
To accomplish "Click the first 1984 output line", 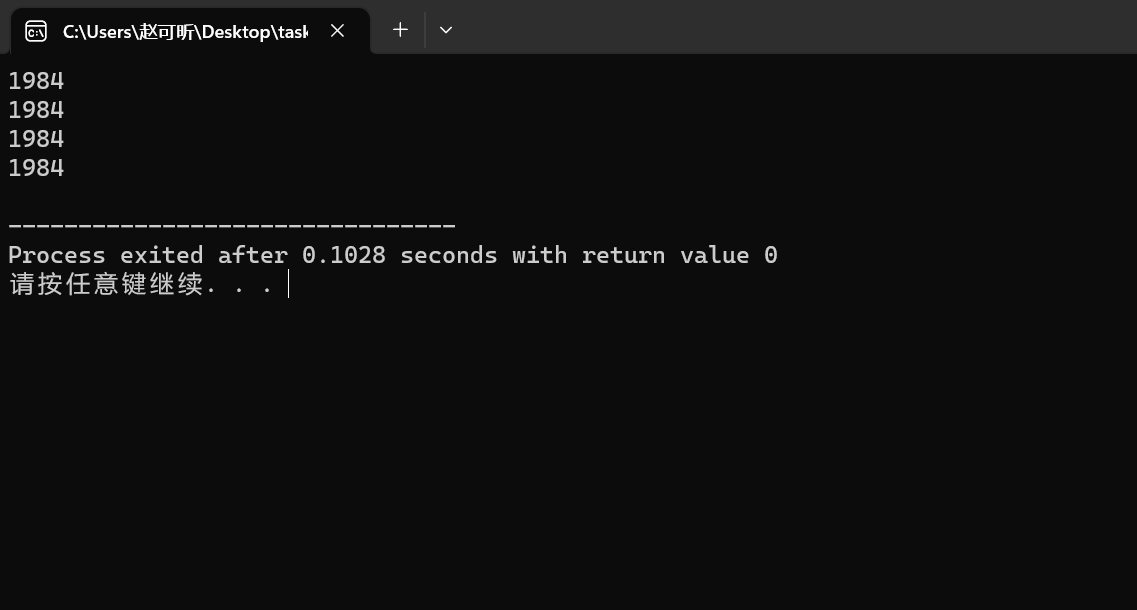I will pyautogui.click(x=36, y=81).
